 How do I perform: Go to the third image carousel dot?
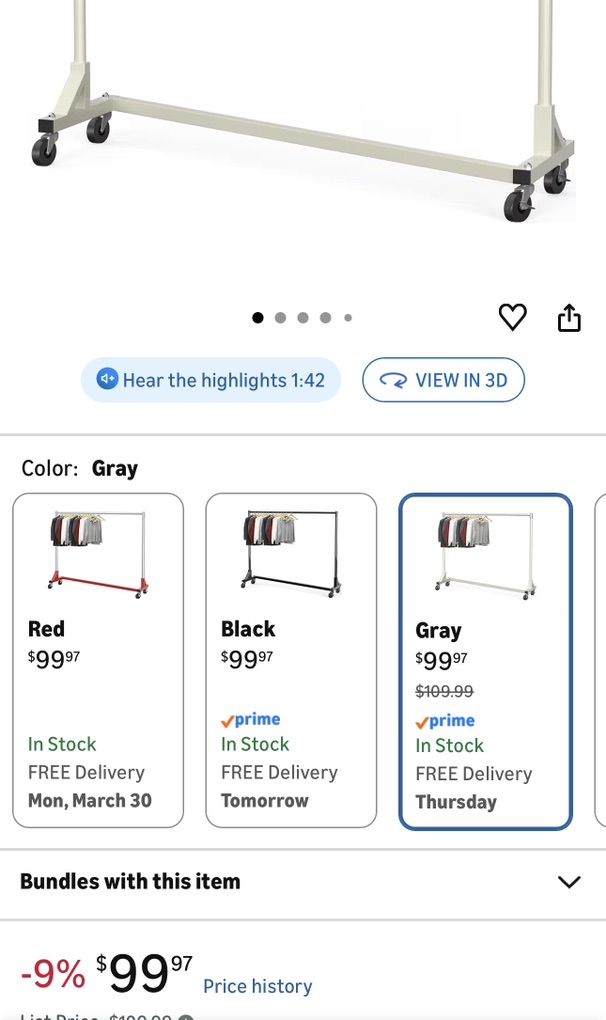tap(303, 318)
